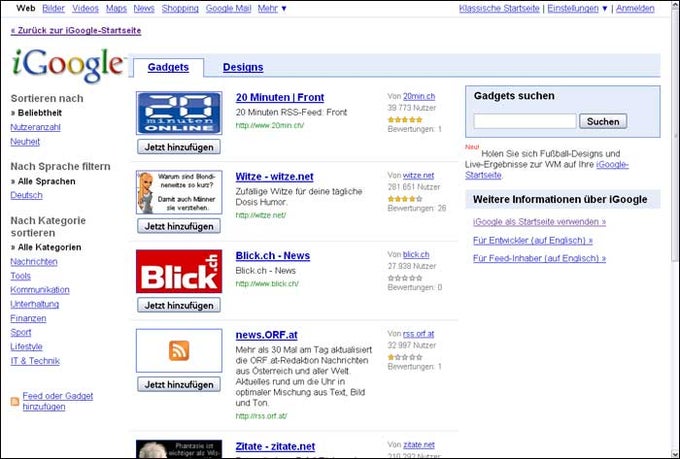Expand the Mehr dropdown in top bar

[x=272, y=8]
